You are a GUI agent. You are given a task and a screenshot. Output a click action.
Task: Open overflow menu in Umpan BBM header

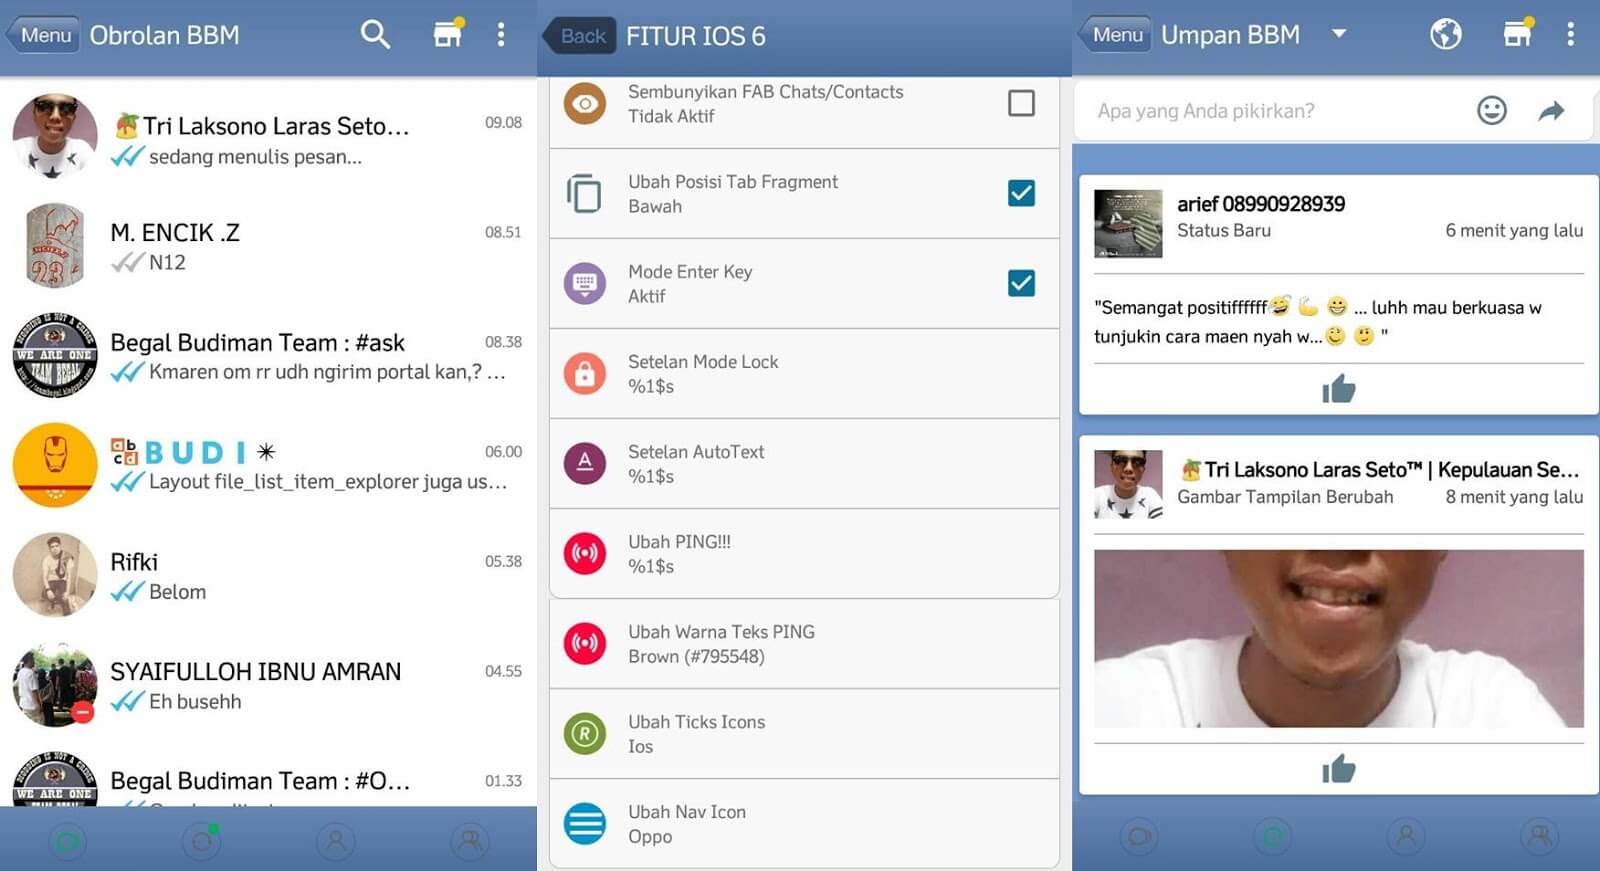1570,35
